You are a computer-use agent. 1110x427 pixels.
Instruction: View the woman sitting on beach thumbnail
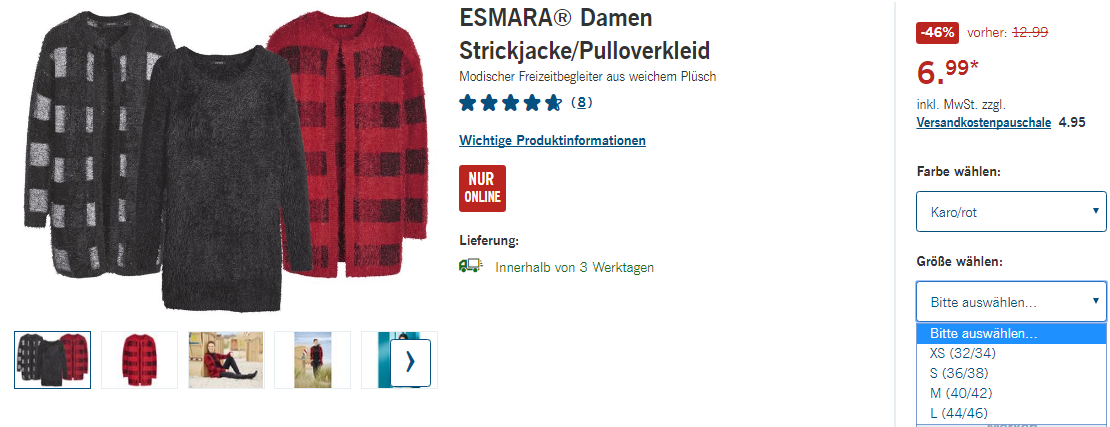point(226,360)
